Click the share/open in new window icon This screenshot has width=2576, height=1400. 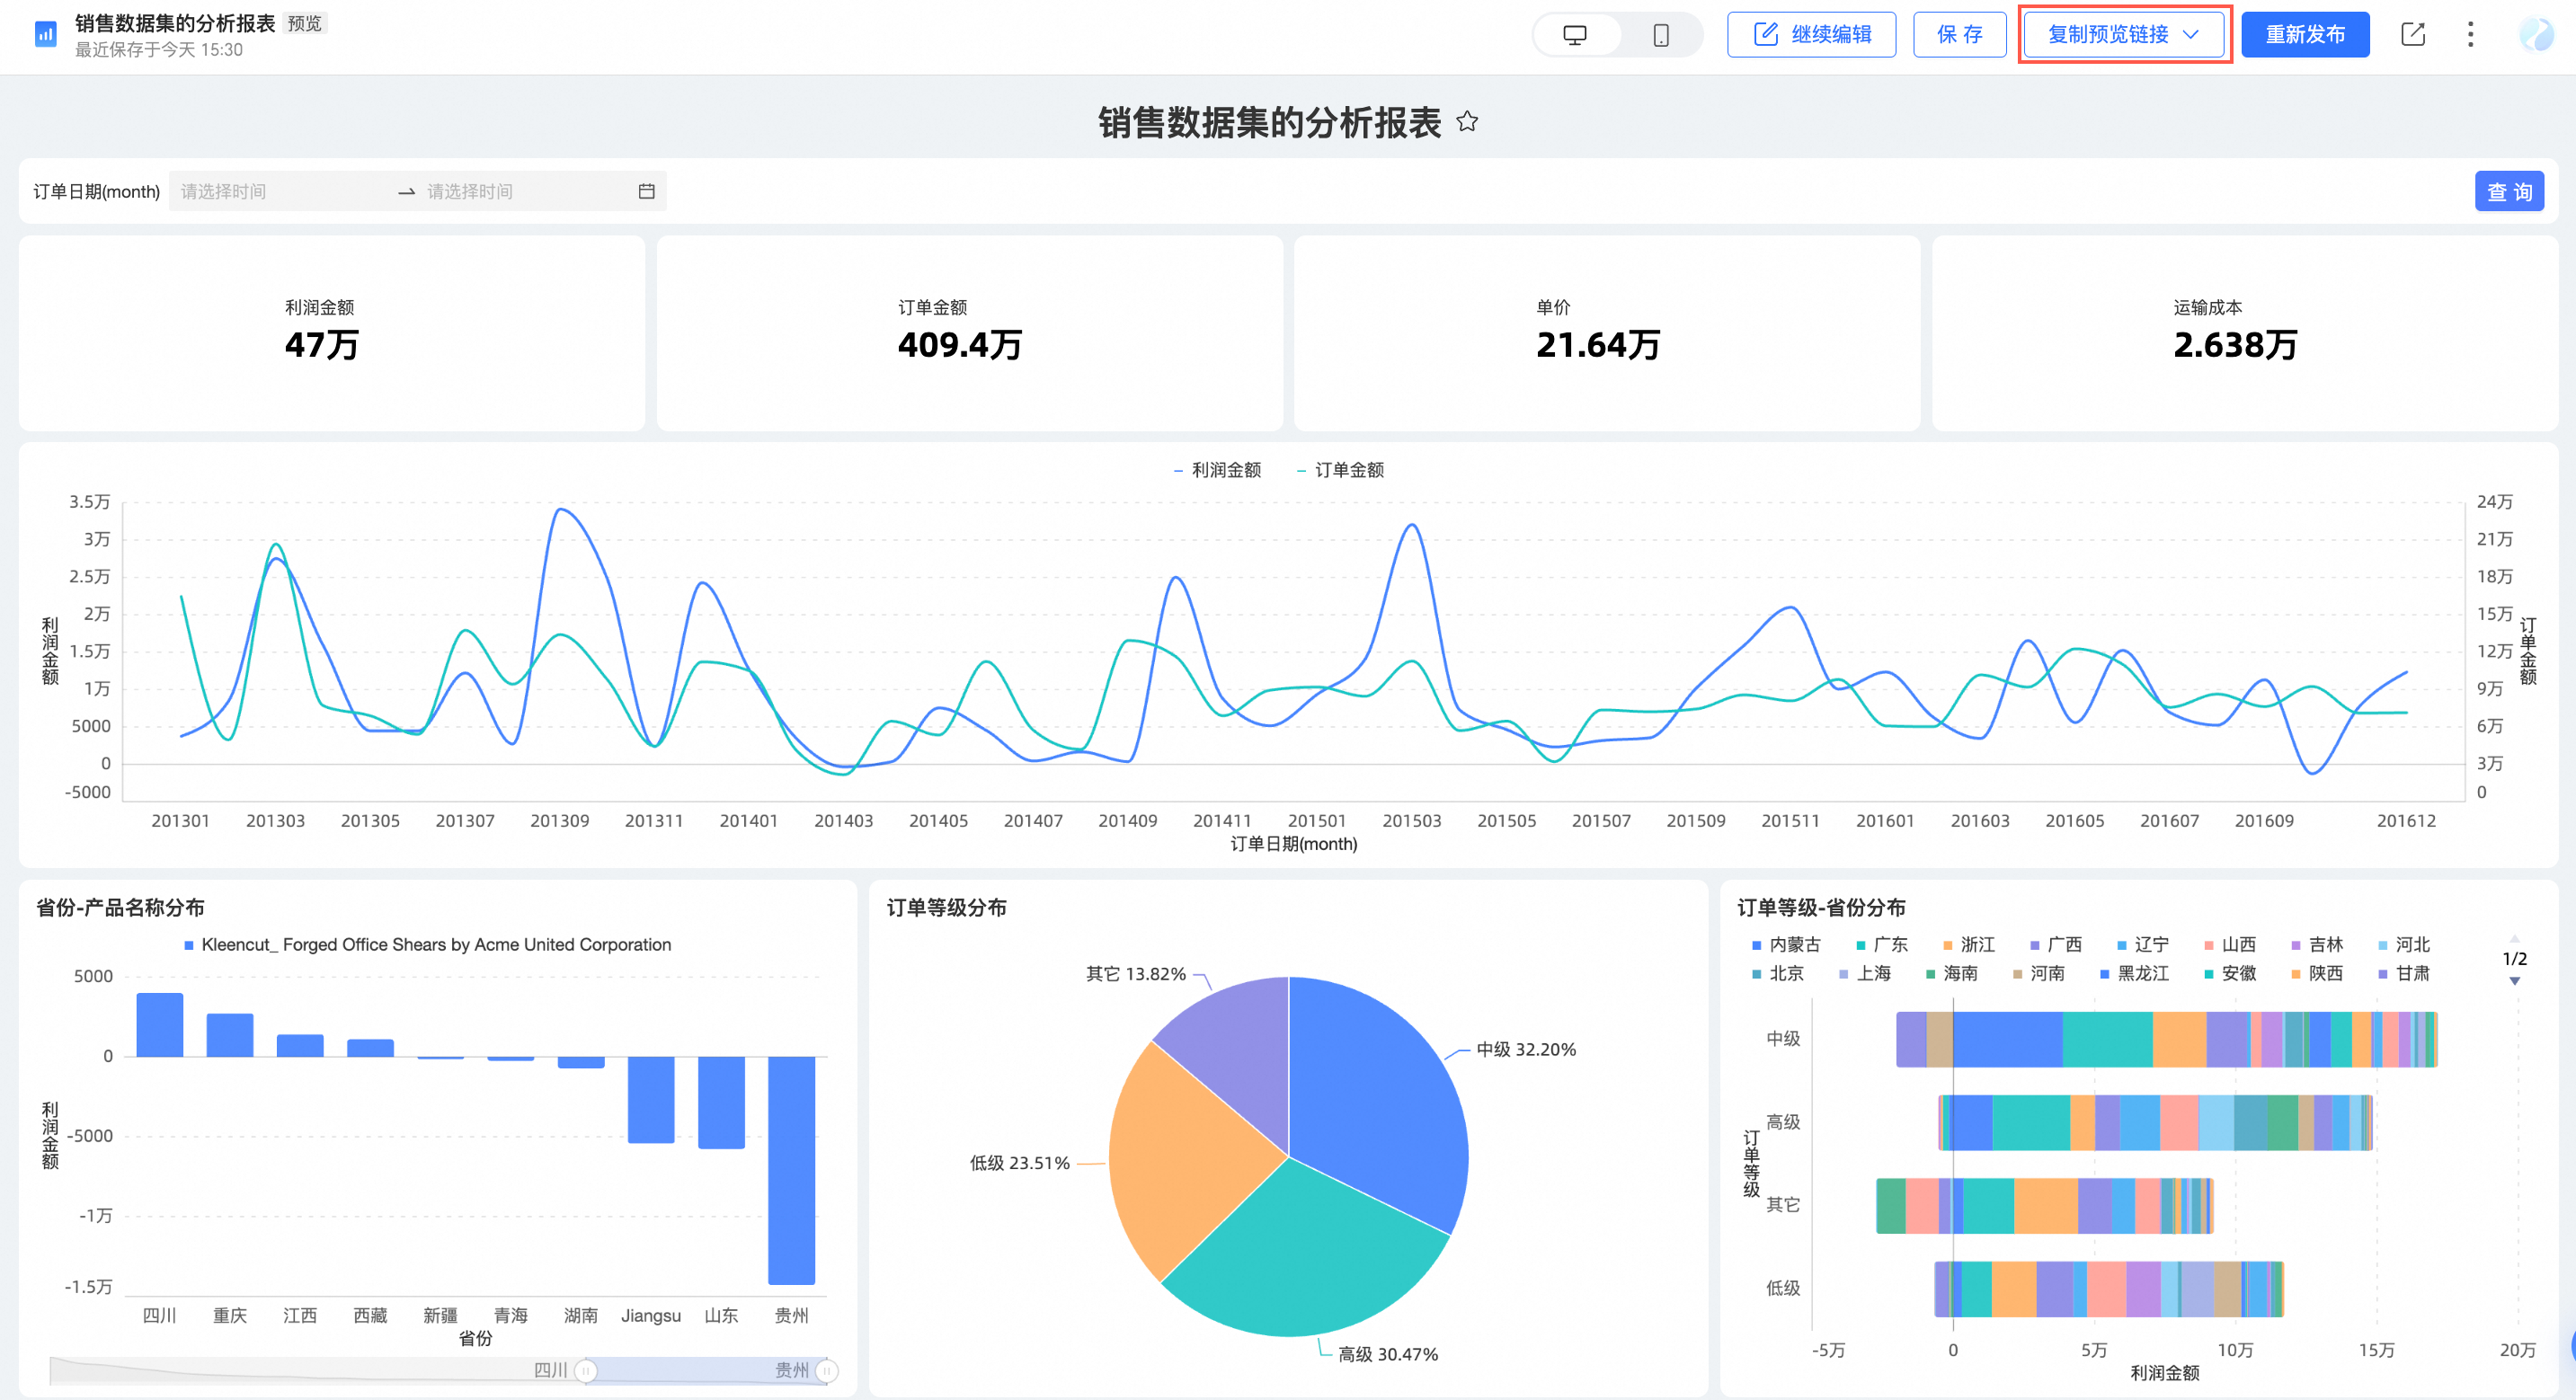click(x=2412, y=35)
